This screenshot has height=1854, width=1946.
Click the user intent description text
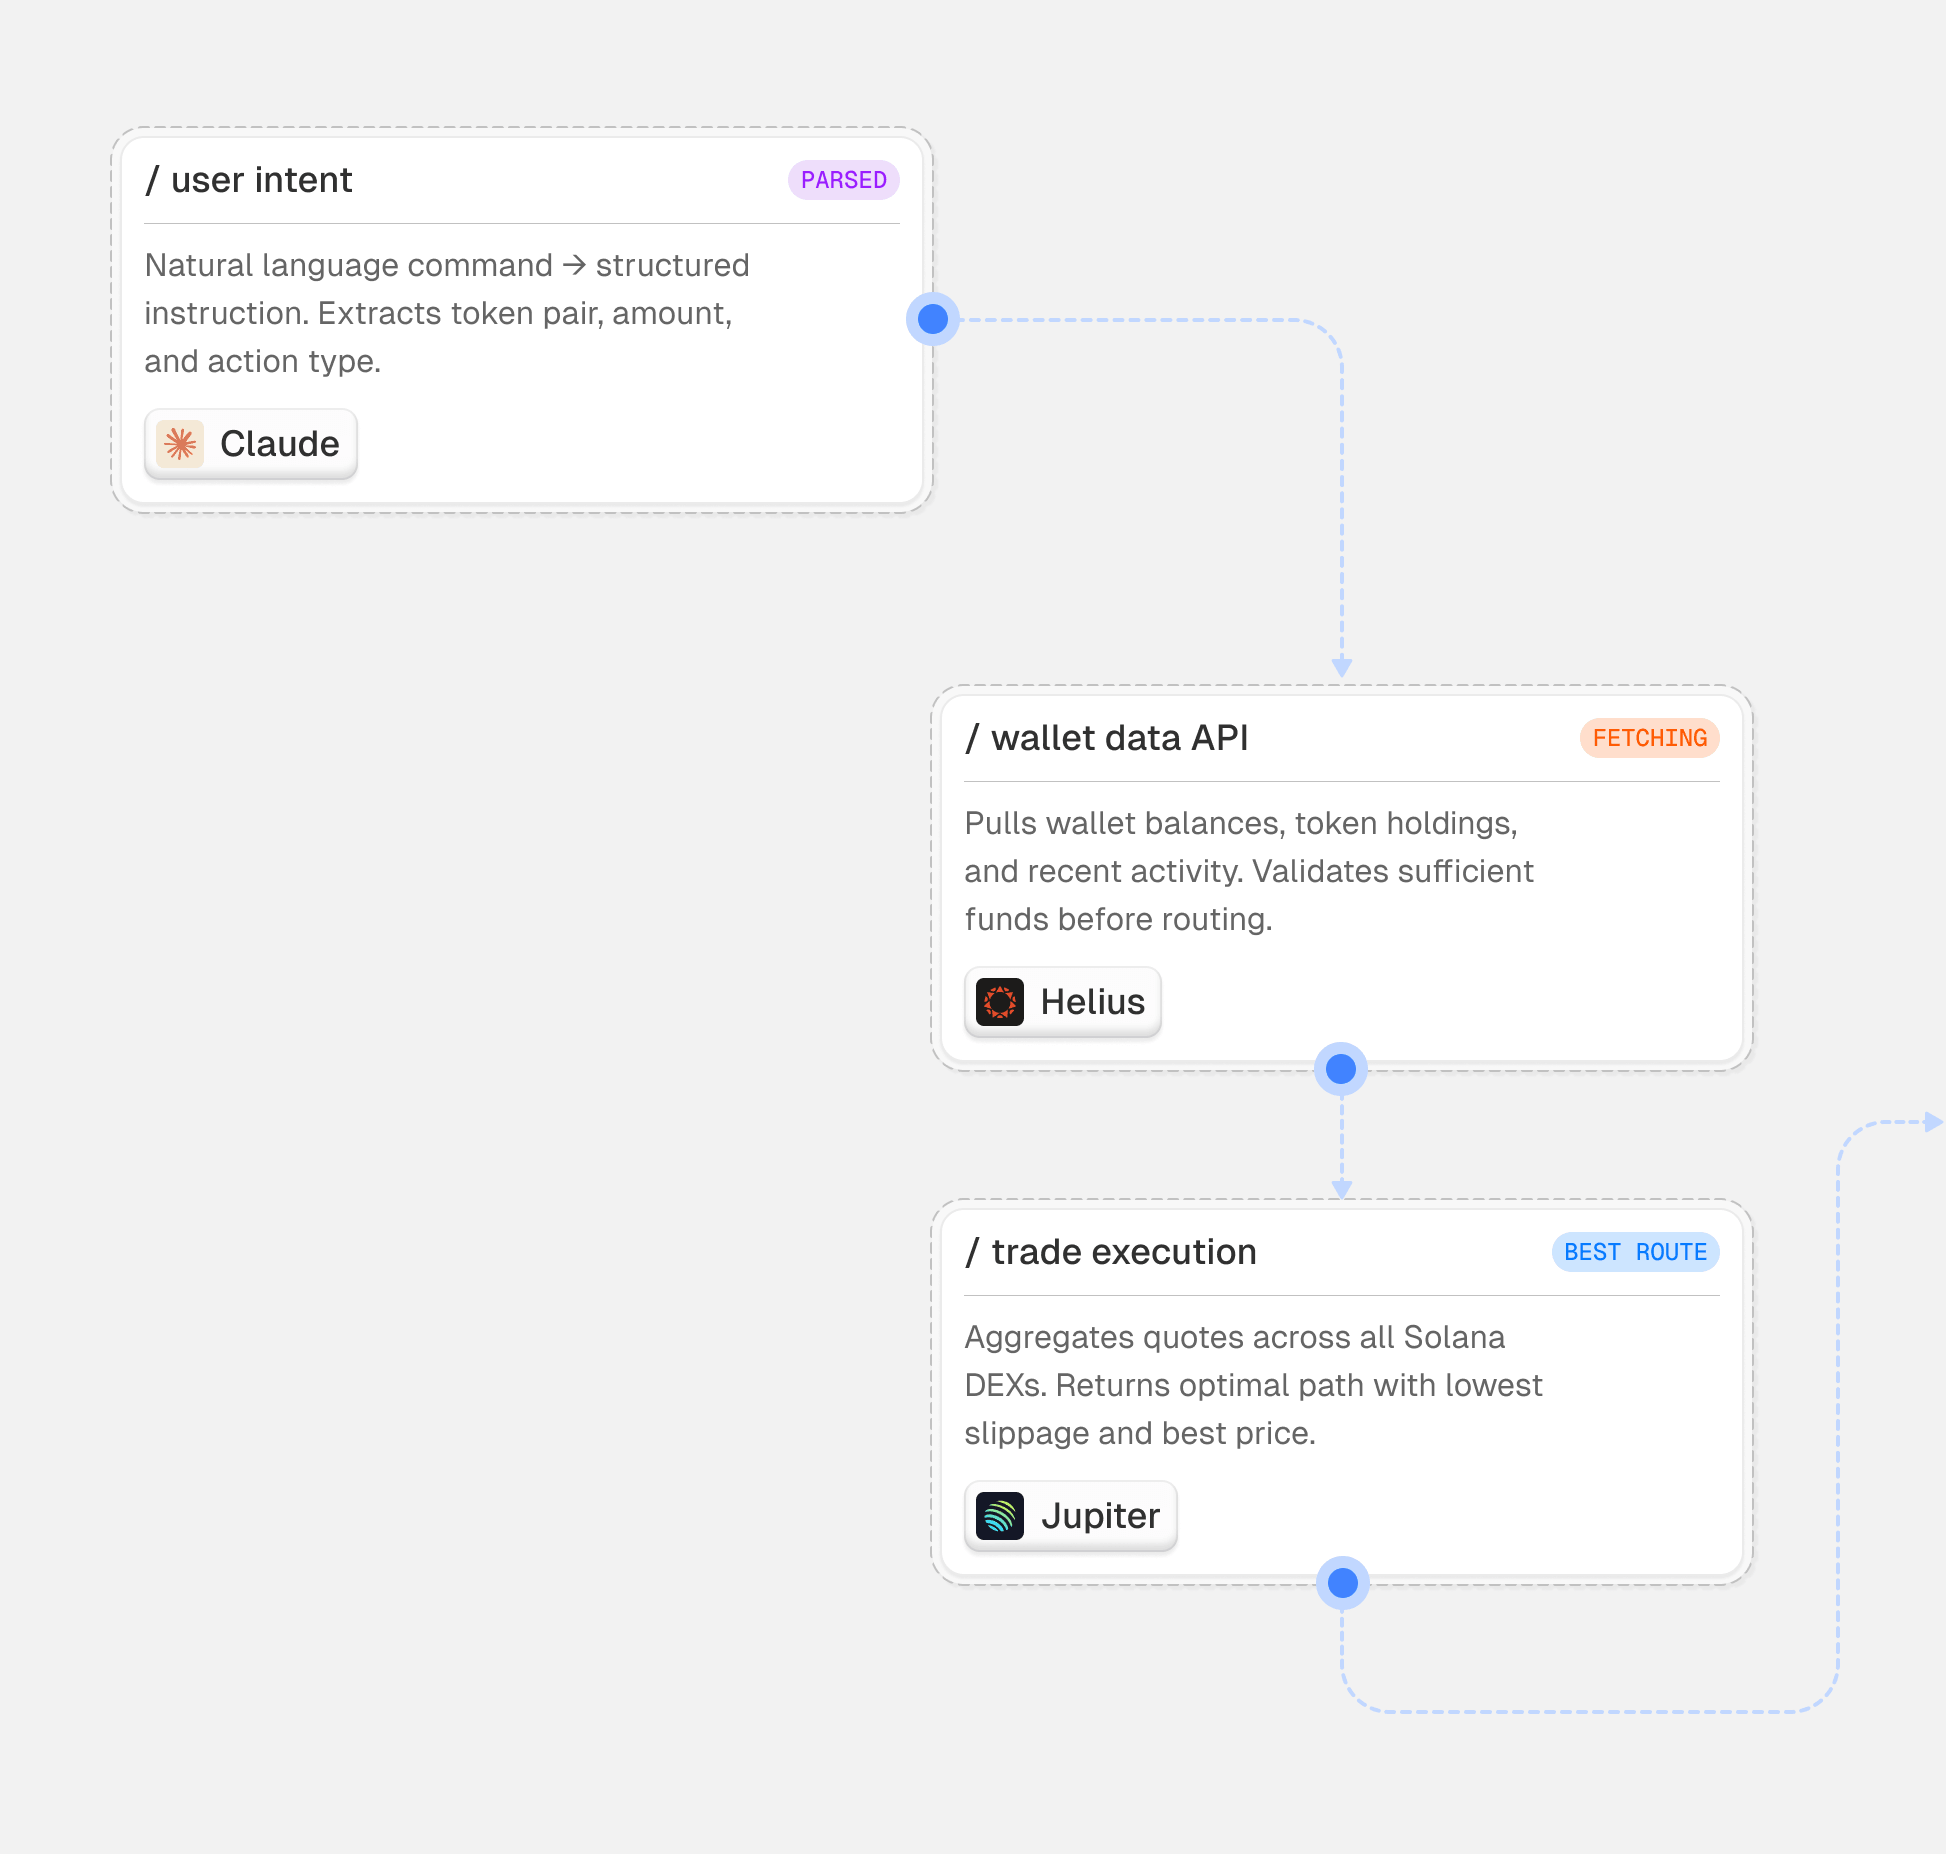447,313
